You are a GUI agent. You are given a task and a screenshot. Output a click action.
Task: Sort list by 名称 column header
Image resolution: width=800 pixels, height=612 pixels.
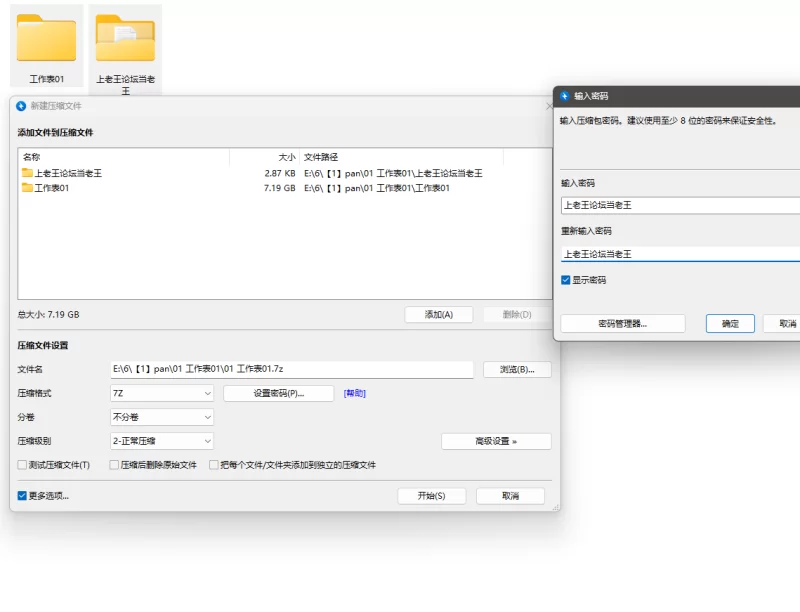tap(123, 157)
